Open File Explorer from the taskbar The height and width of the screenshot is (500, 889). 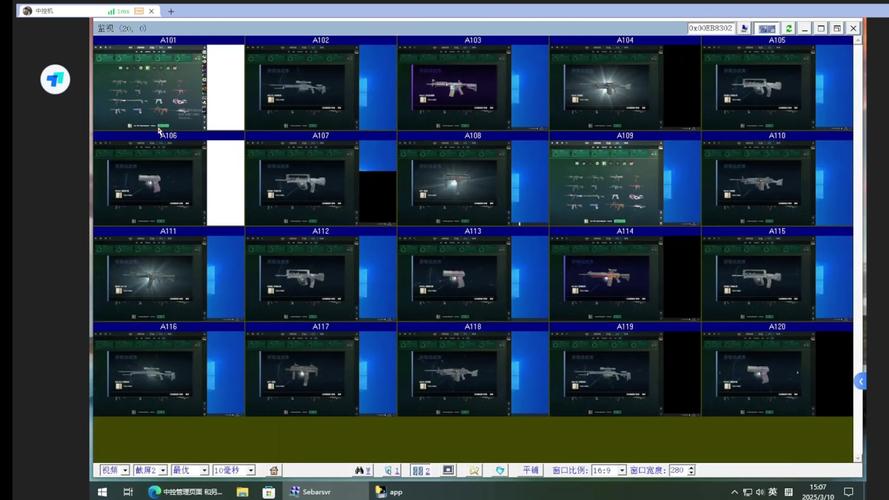242,491
